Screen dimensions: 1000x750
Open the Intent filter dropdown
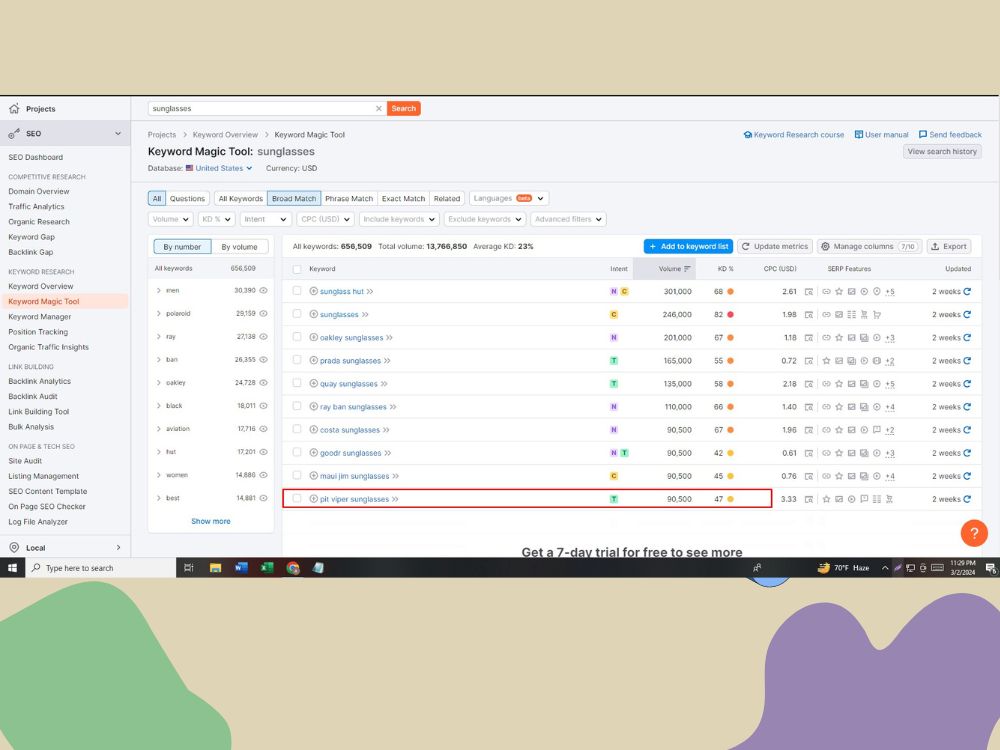click(265, 219)
